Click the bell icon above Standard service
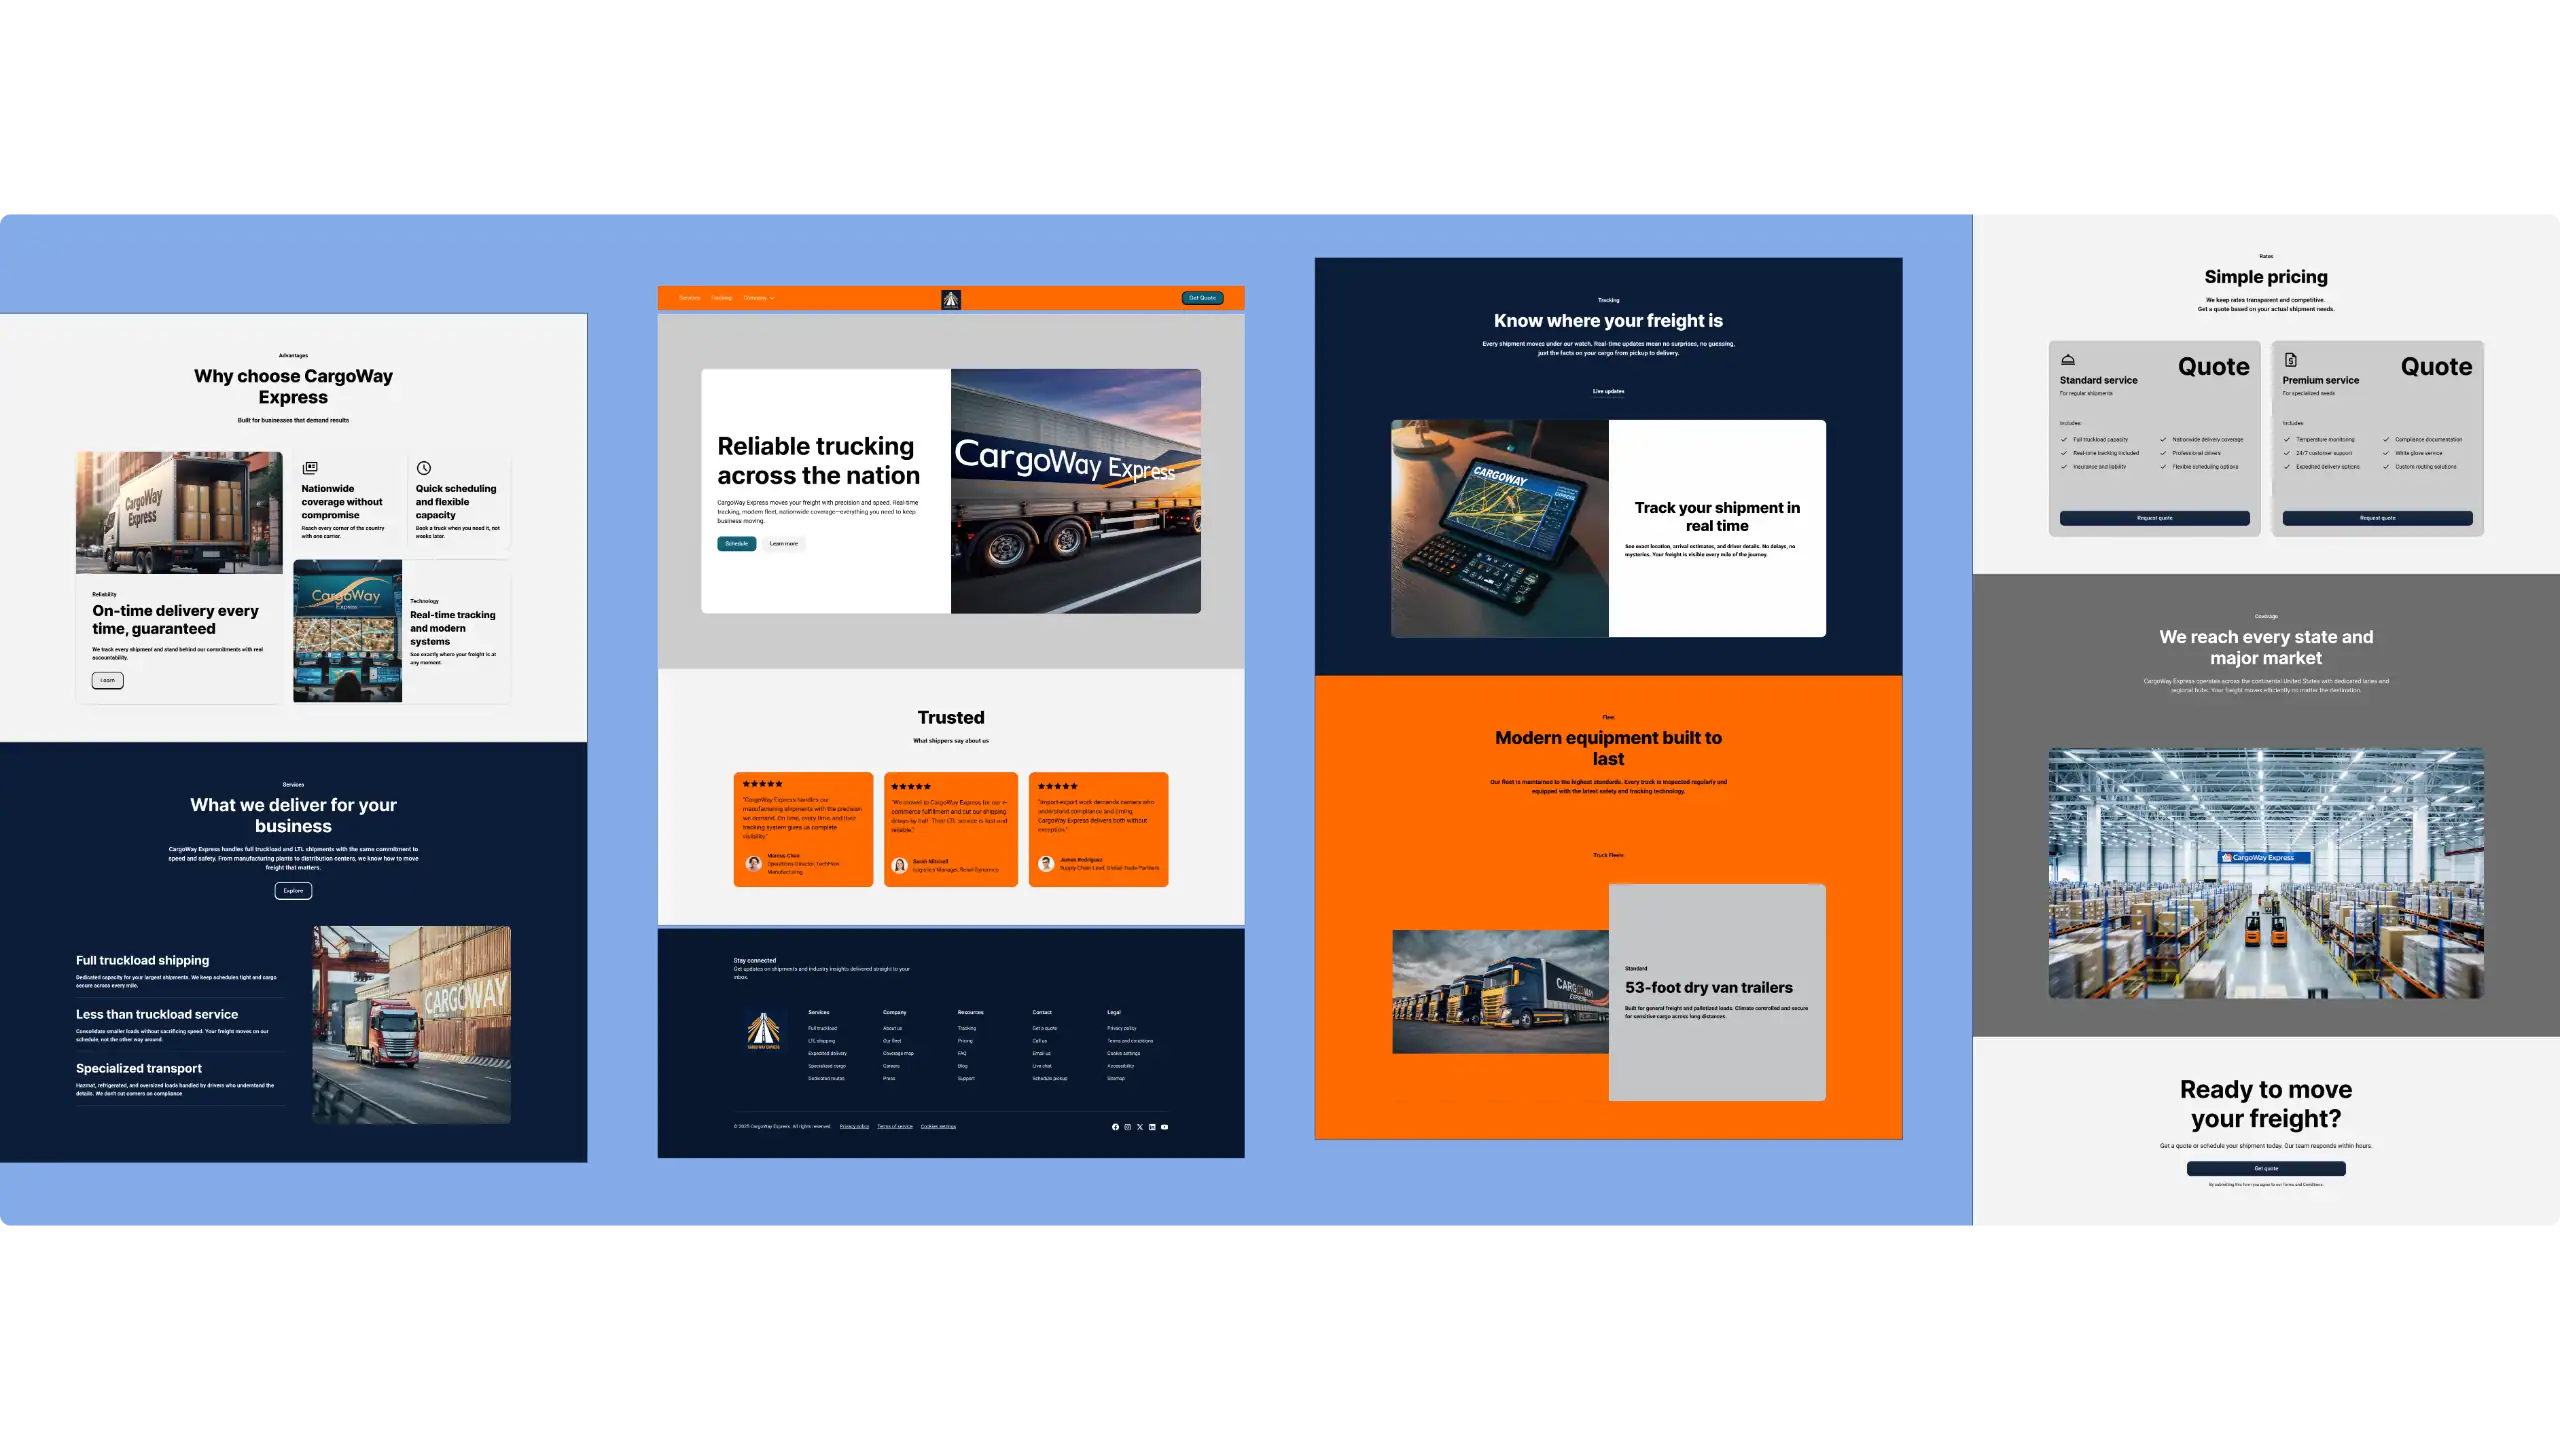 (x=2068, y=360)
